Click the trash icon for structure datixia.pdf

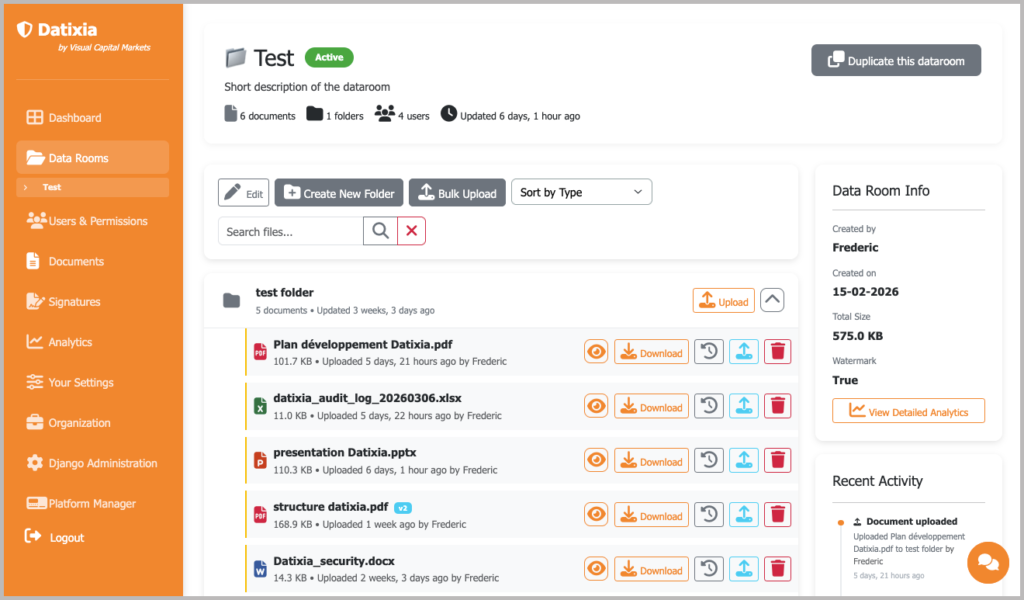777,515
